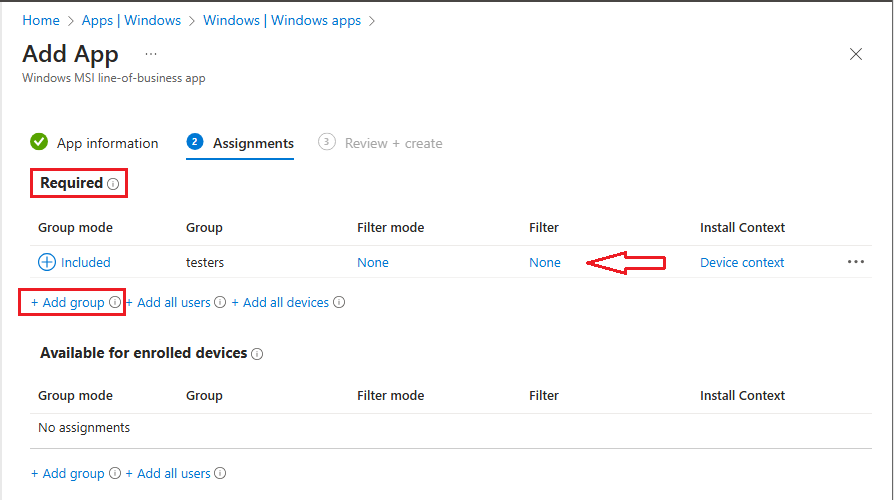The height and width of the screenshot is (500, 894).
Task: Click the green checkmark on App information
Action: 39,141
